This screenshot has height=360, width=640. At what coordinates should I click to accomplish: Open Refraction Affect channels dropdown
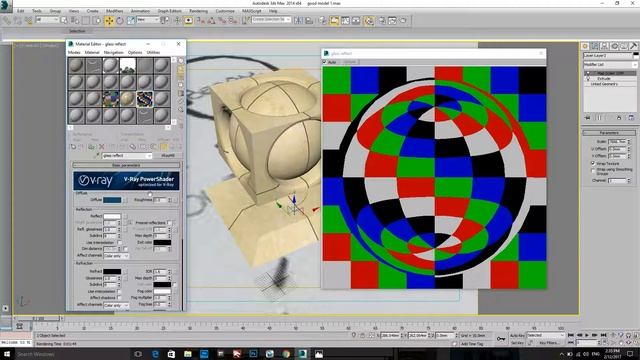click(x=116, y=305)
